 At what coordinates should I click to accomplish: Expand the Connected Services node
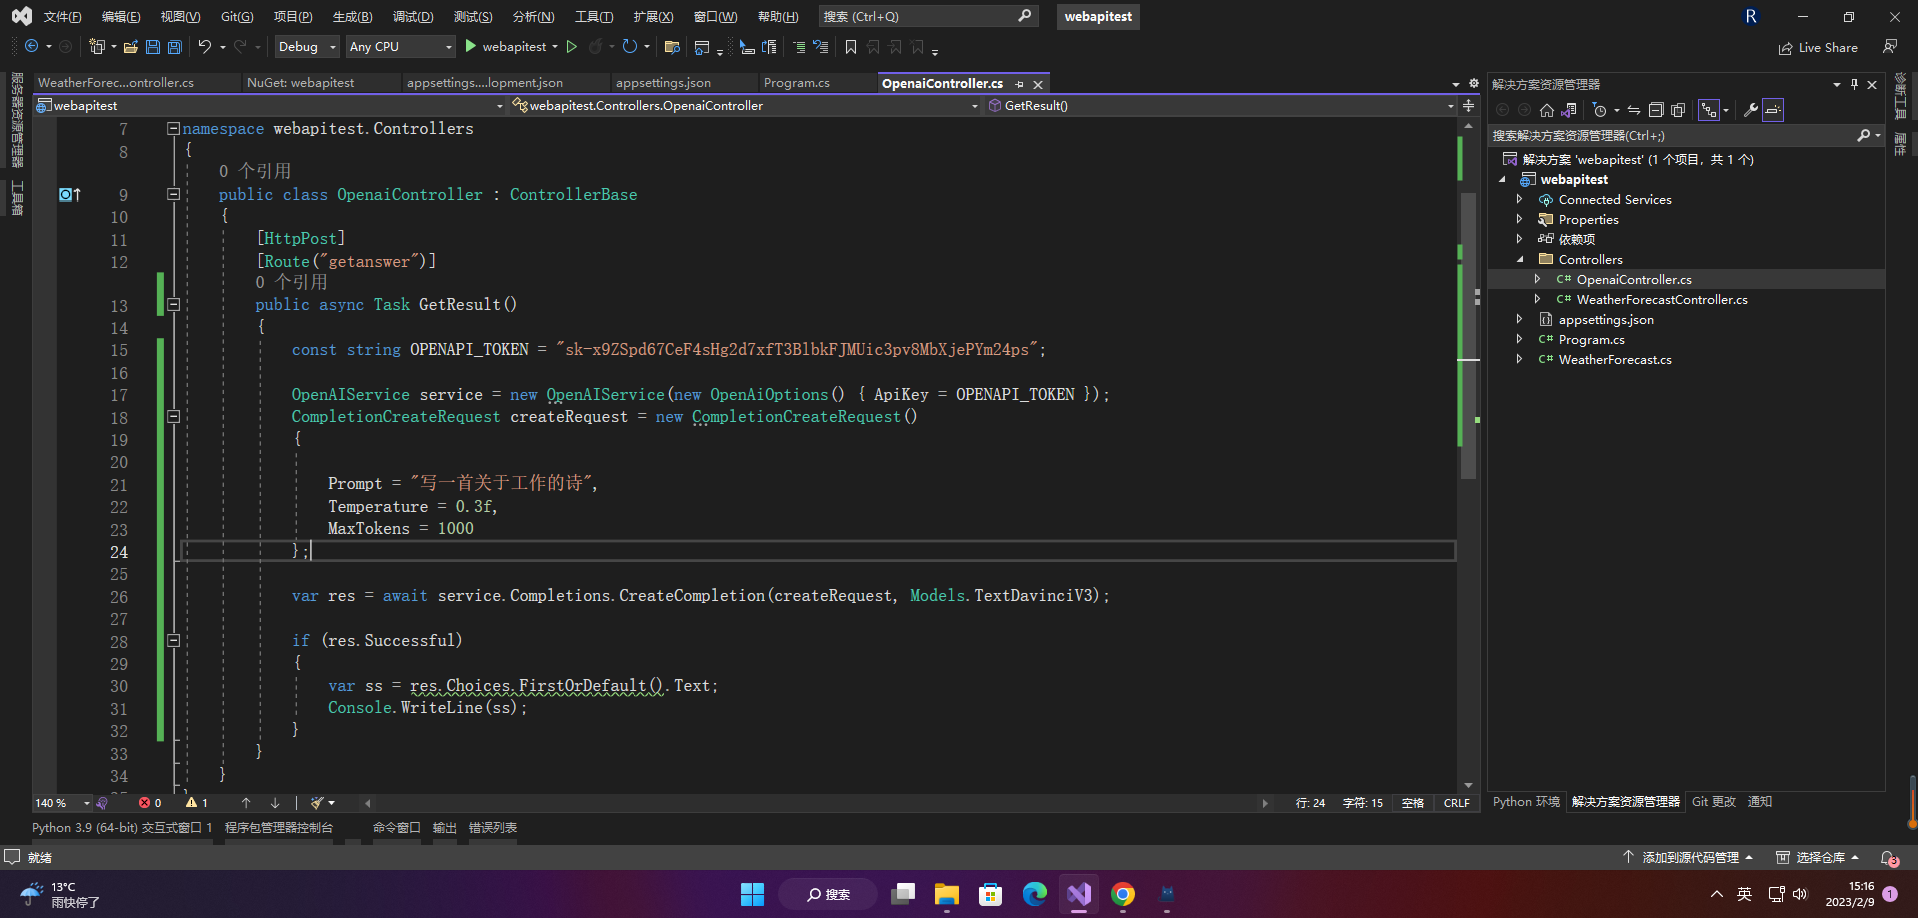(x=1519, y=200)
